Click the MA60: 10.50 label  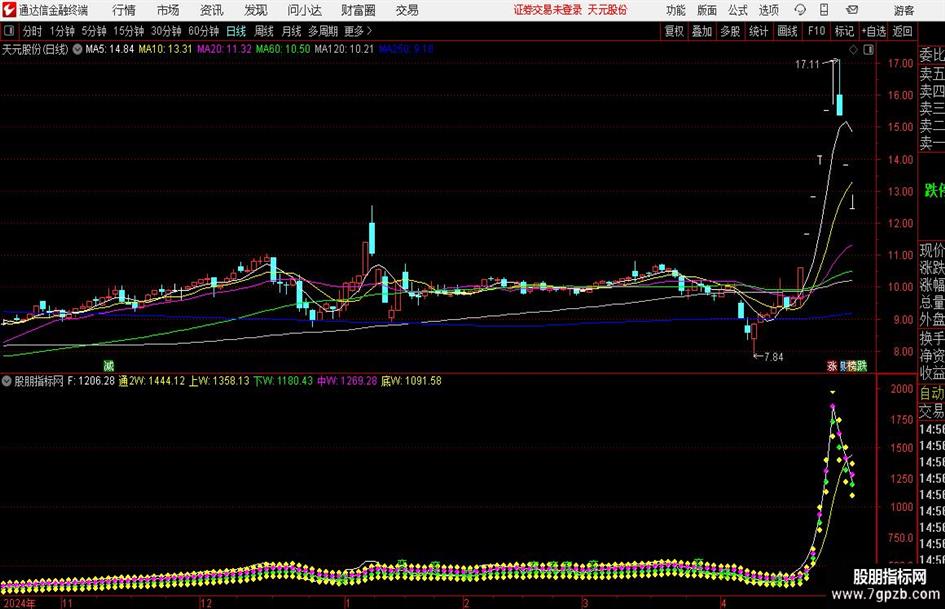coord(283,49)
